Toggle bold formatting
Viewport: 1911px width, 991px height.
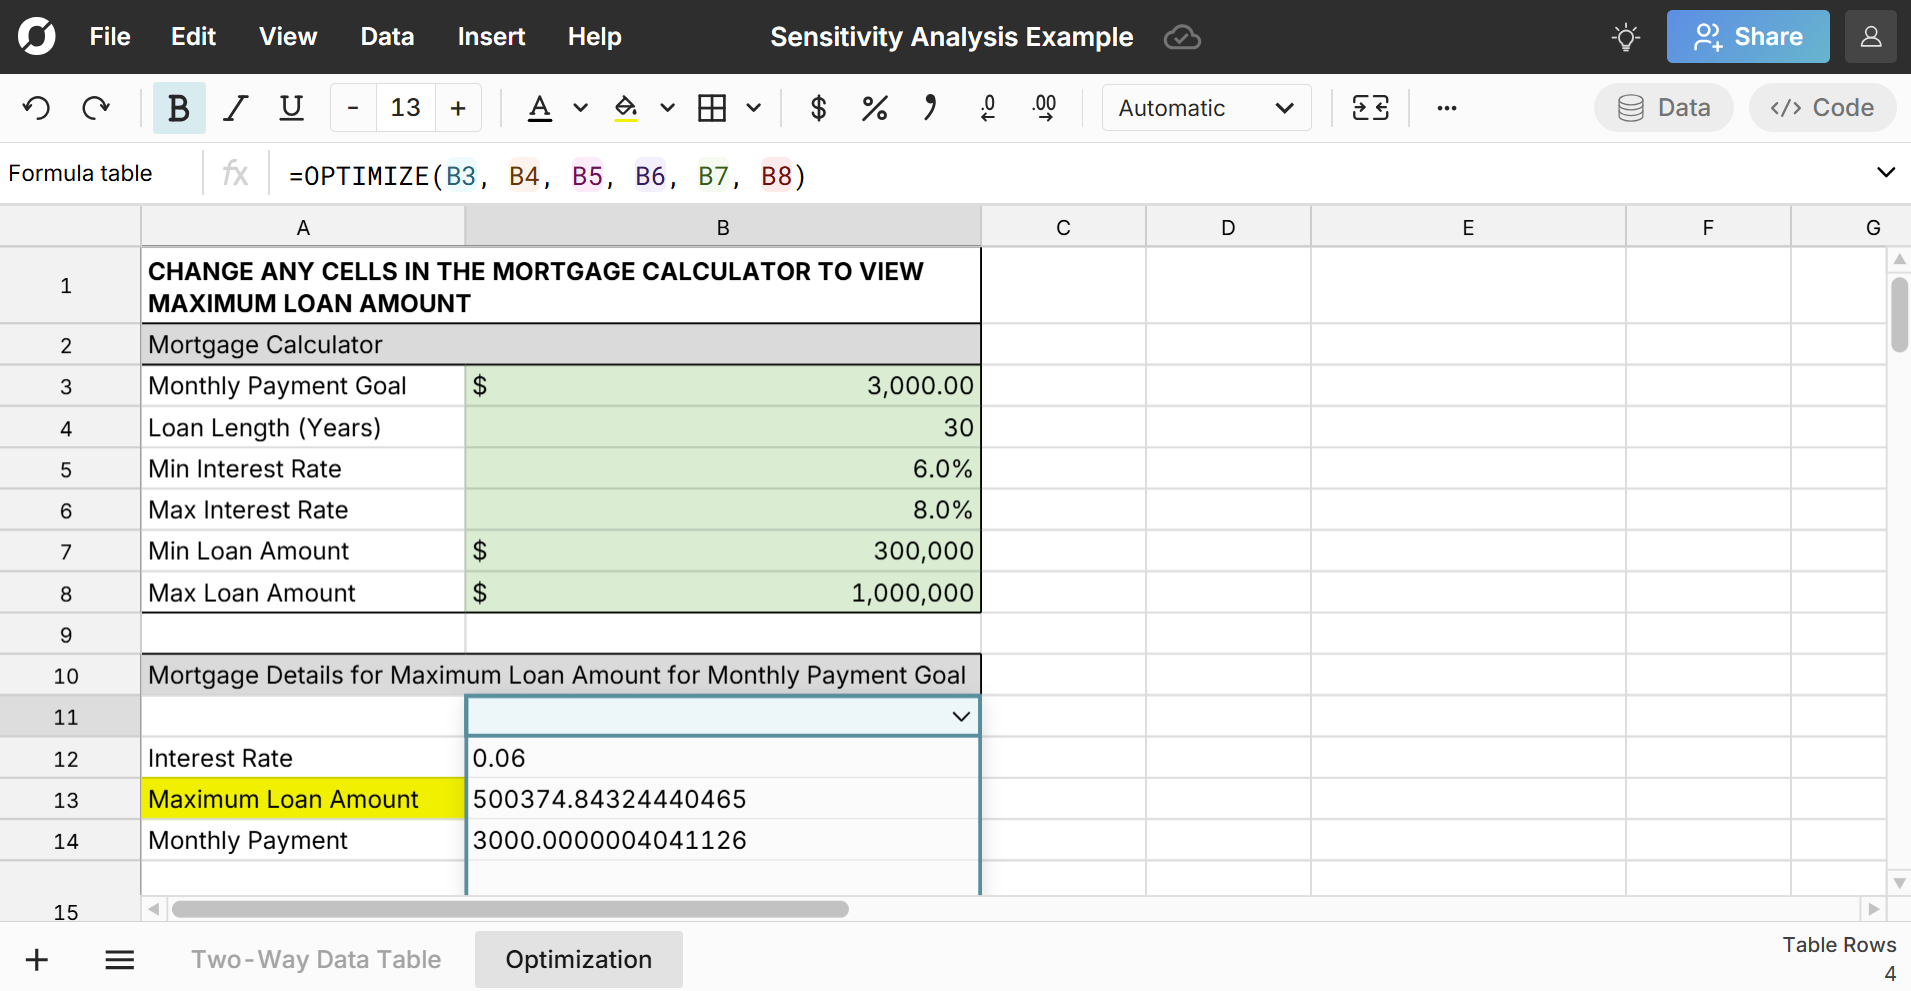point(179,108)
